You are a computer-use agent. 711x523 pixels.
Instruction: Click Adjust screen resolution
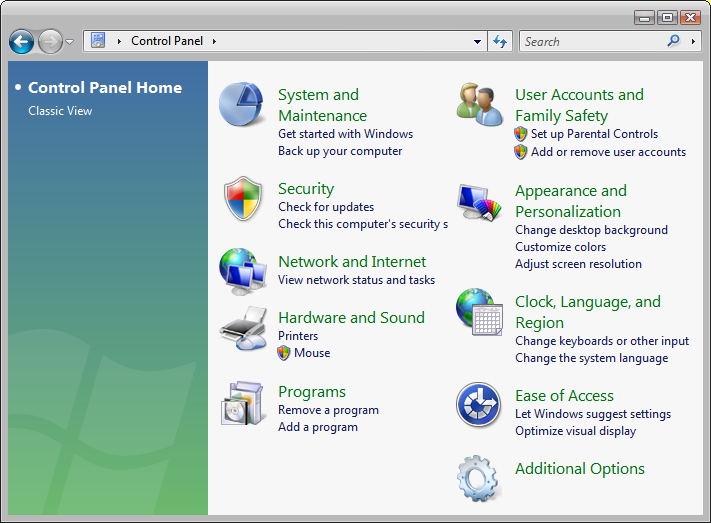(578, 264)
